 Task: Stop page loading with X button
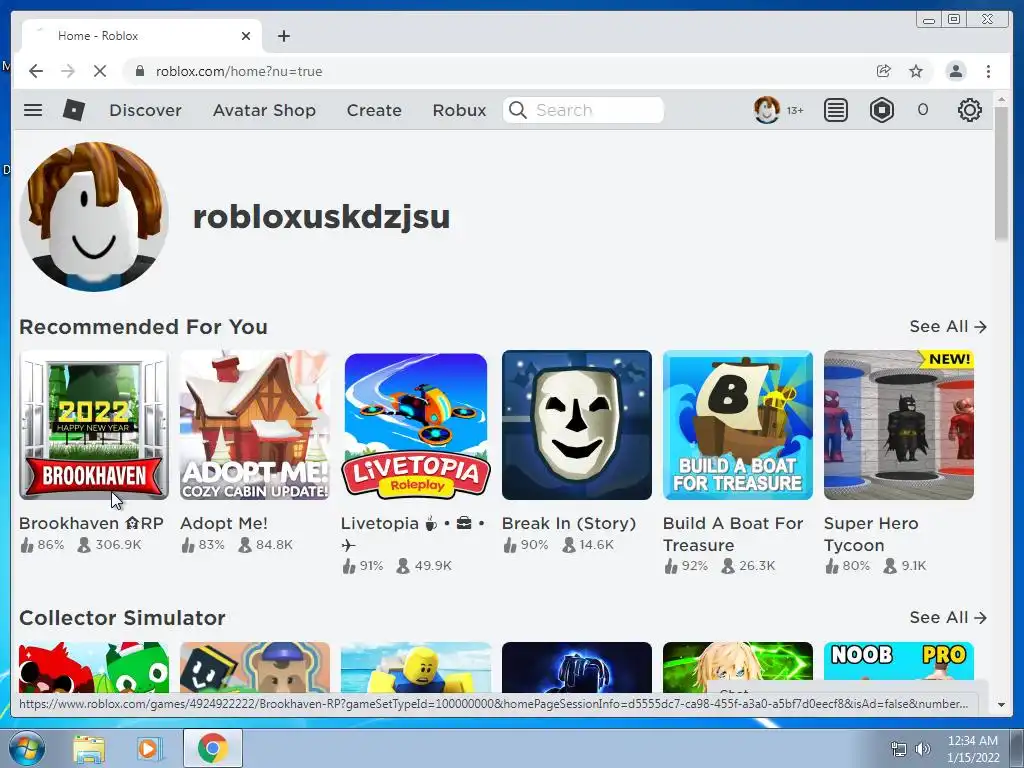tap(100, 71)
